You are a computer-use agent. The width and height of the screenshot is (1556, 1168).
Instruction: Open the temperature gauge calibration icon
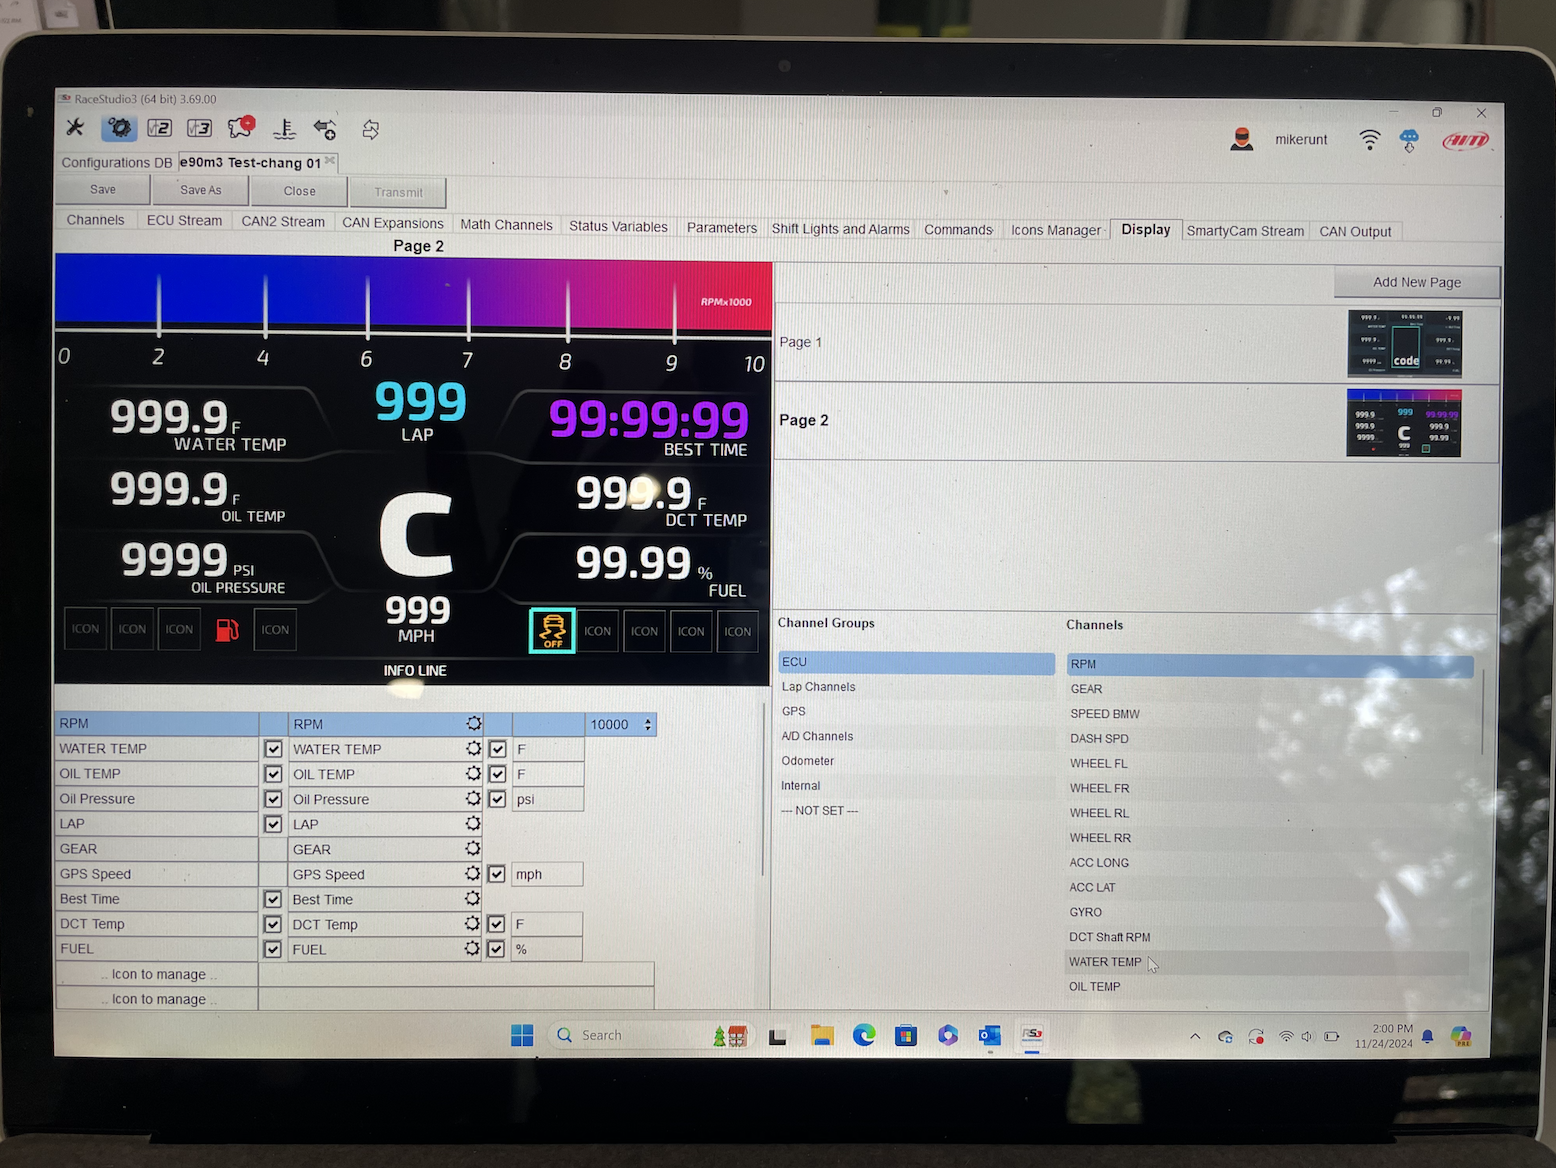point(285,128)
